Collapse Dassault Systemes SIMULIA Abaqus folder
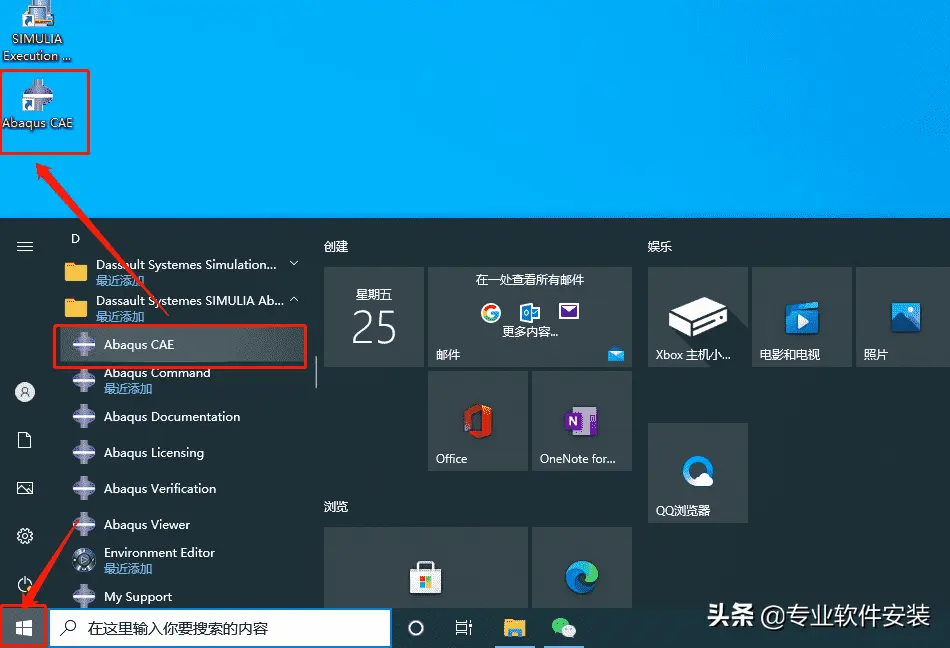The image size is (950, 648). (182, 308)
